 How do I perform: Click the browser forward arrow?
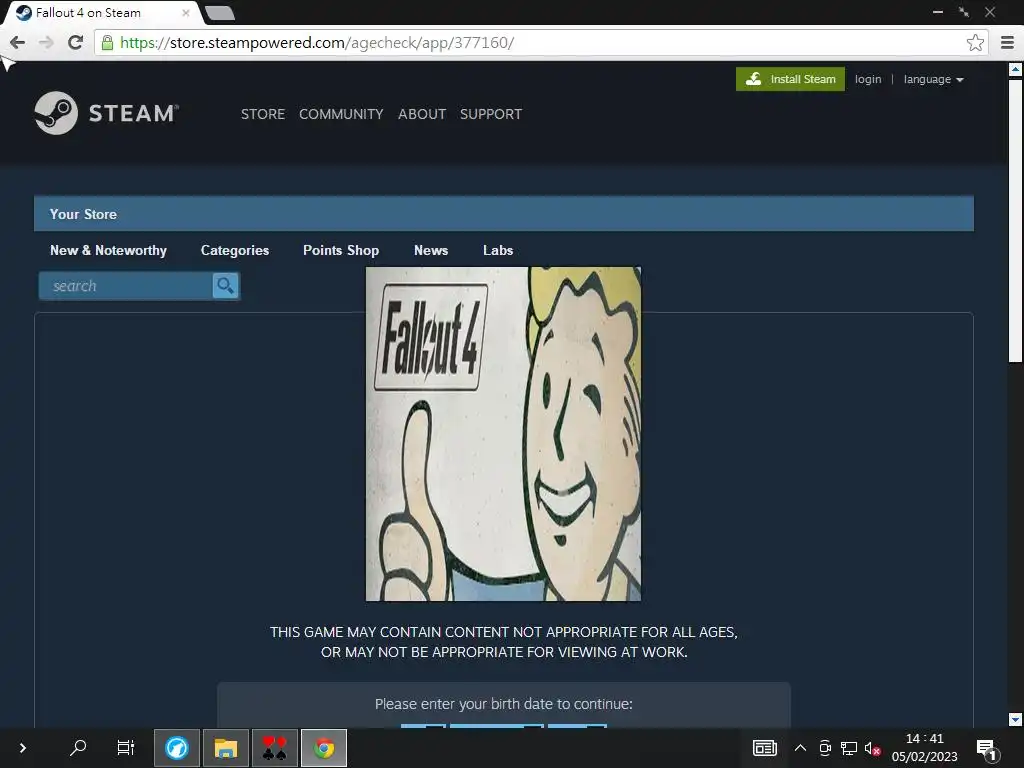[x=46, y=42]
